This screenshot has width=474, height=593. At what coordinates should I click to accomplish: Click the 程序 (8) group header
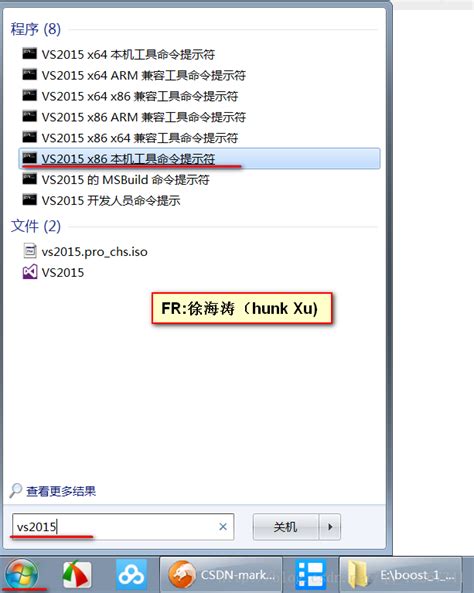36,29
